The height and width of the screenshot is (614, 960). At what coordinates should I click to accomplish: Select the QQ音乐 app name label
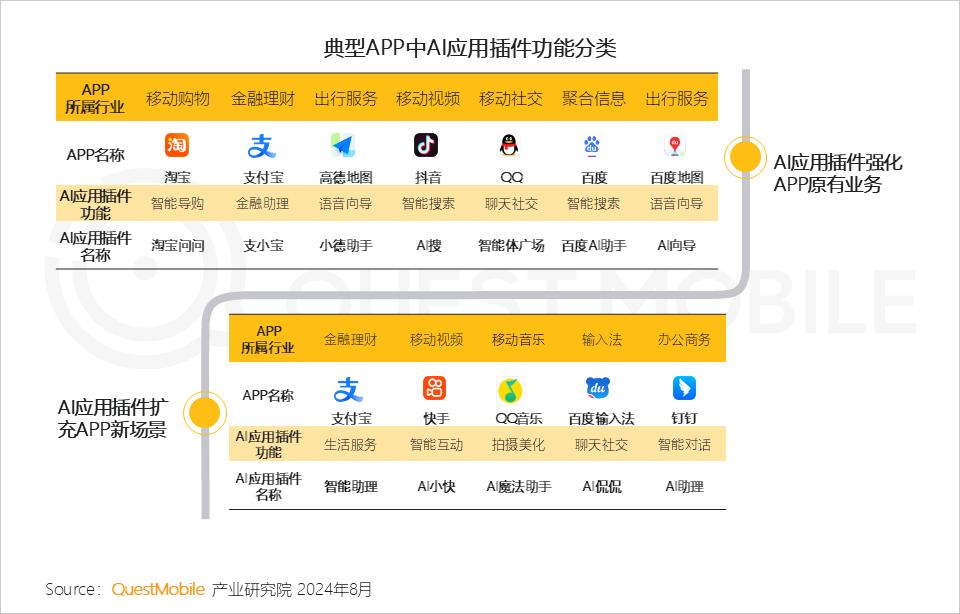click(x=519, y=419)
